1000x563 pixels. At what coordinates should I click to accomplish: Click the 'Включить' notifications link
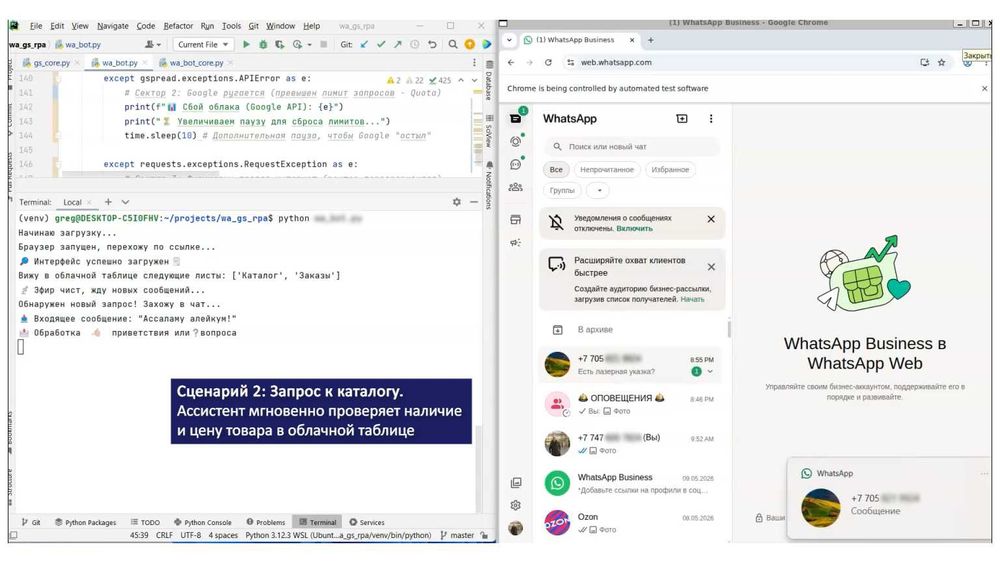tap(634, 228)
